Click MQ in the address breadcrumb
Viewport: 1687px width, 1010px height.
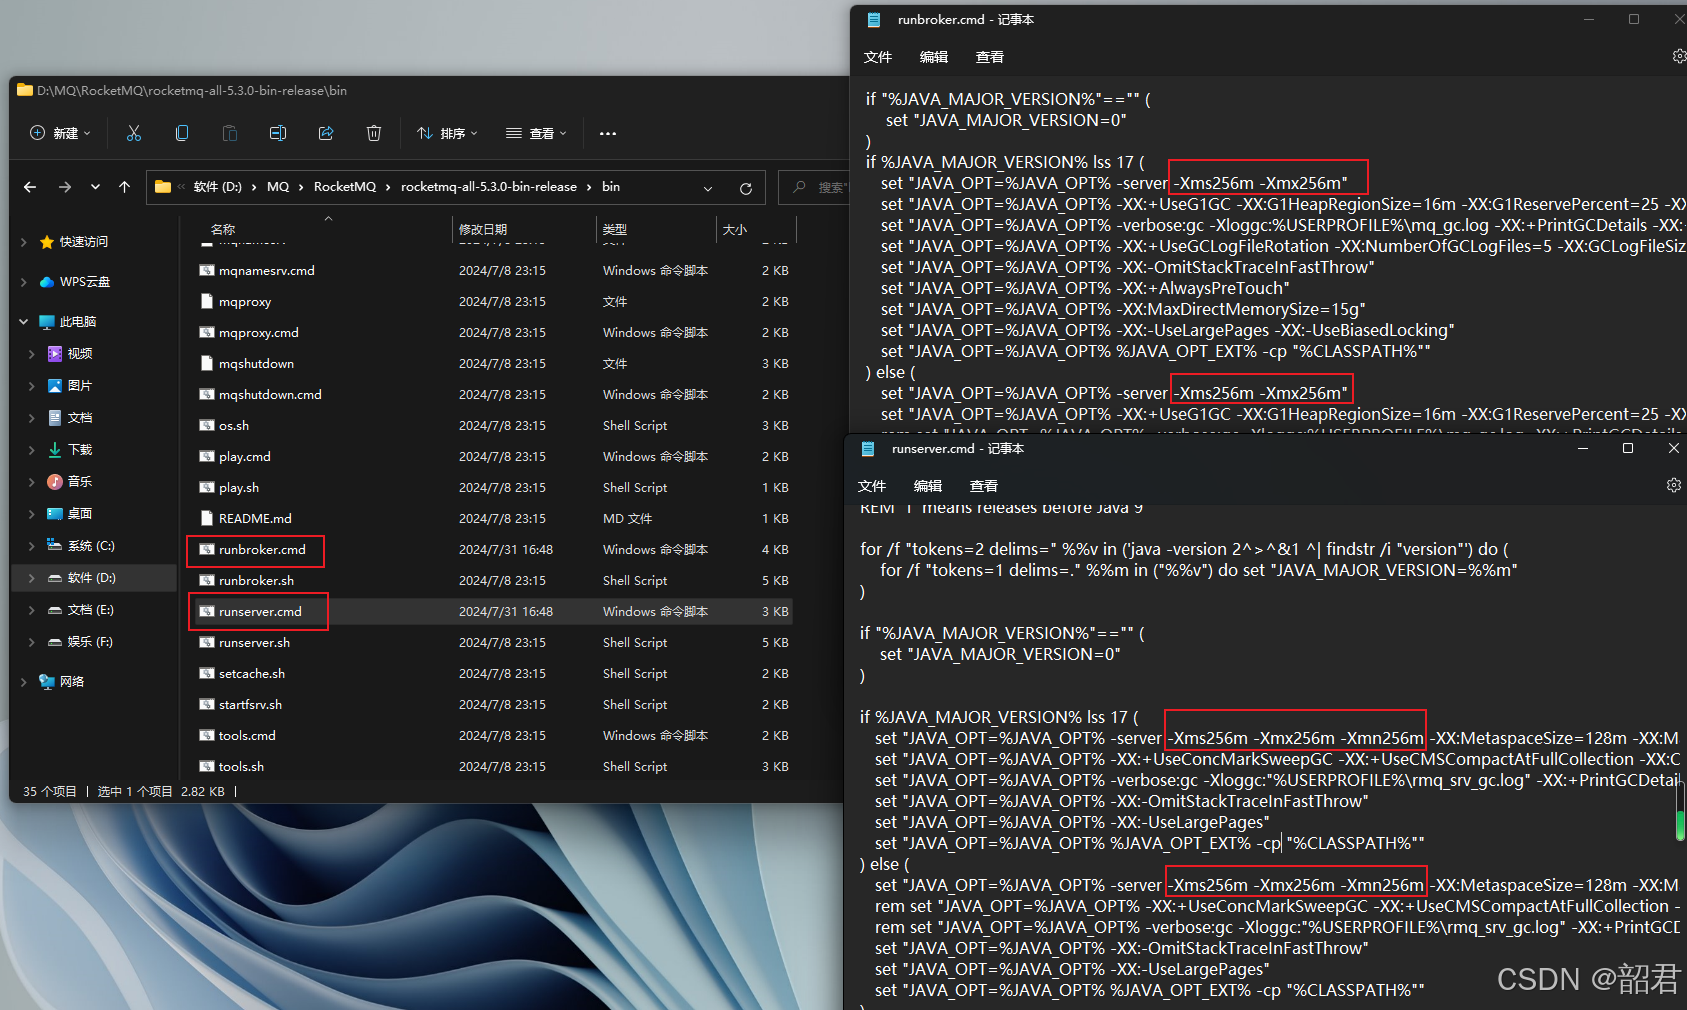pos(278,187)
